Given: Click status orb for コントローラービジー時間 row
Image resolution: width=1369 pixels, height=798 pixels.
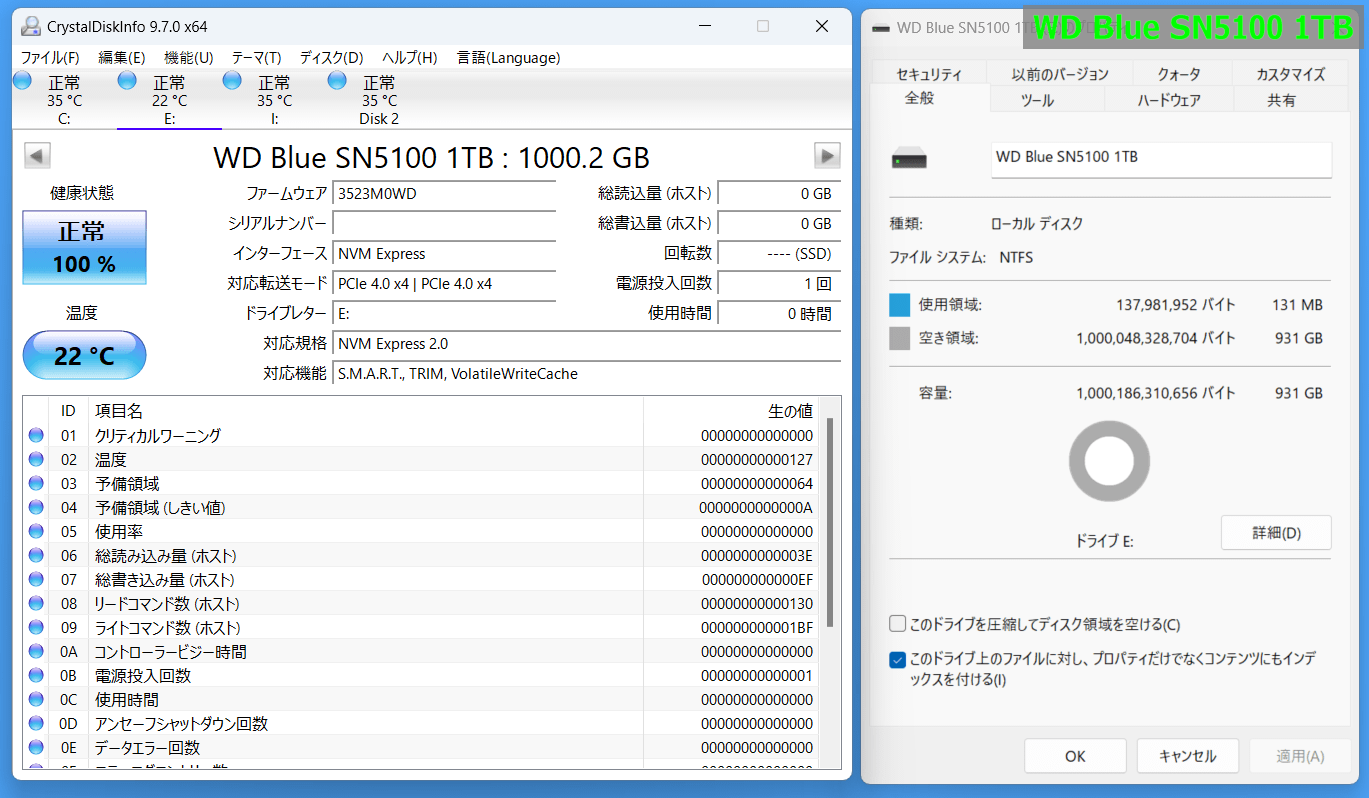Looking at the screenshot, I should pos(37,652).
